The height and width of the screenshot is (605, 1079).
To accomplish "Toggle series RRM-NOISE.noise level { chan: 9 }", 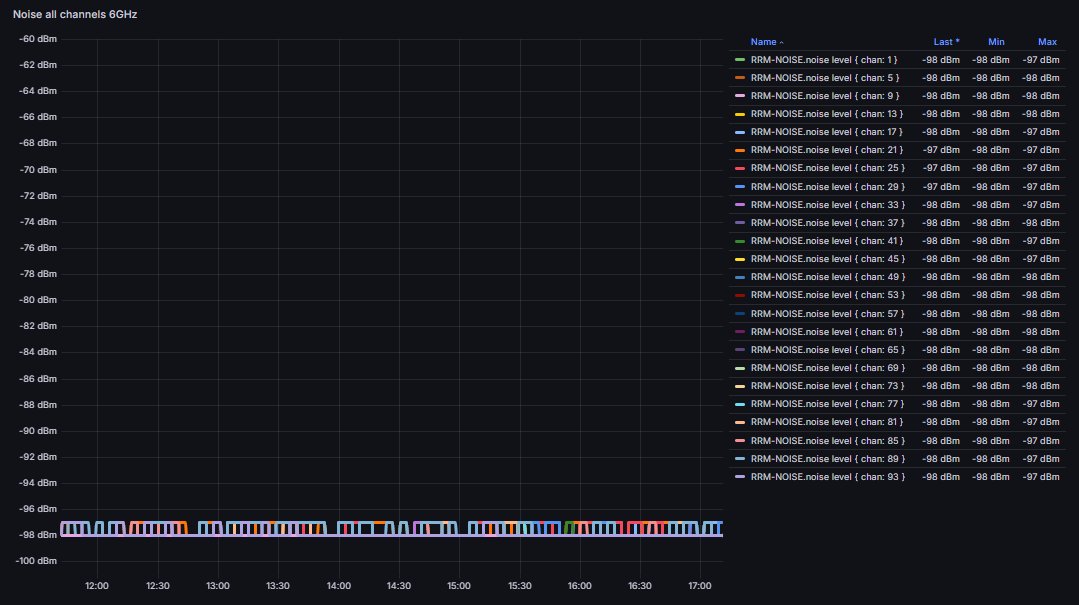I will (824, 96).
